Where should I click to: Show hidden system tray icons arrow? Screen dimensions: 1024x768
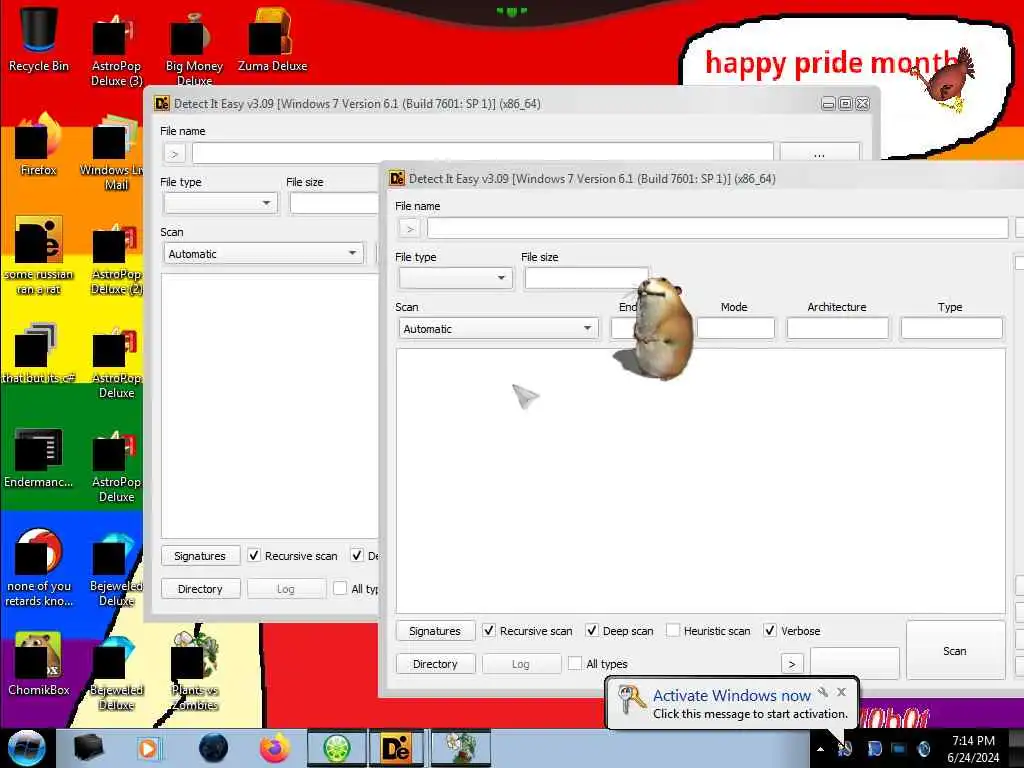(x=820, y=749)
